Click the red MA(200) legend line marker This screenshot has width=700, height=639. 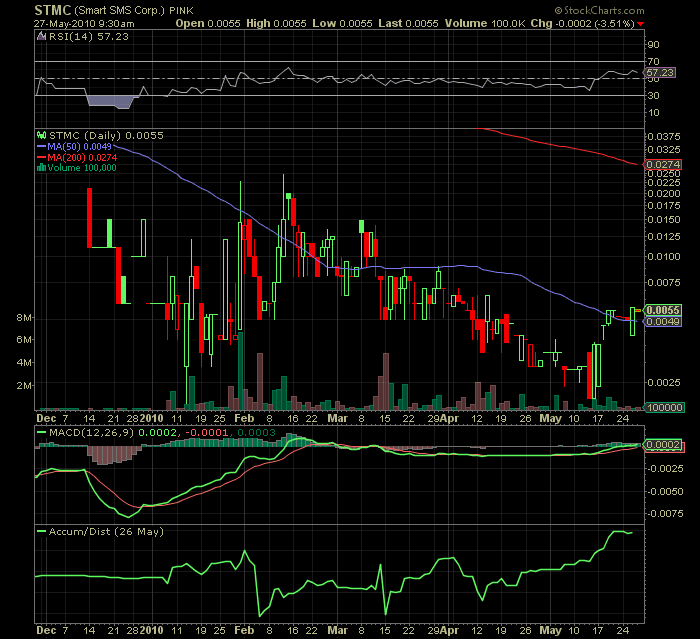click(x=41, y=157)
